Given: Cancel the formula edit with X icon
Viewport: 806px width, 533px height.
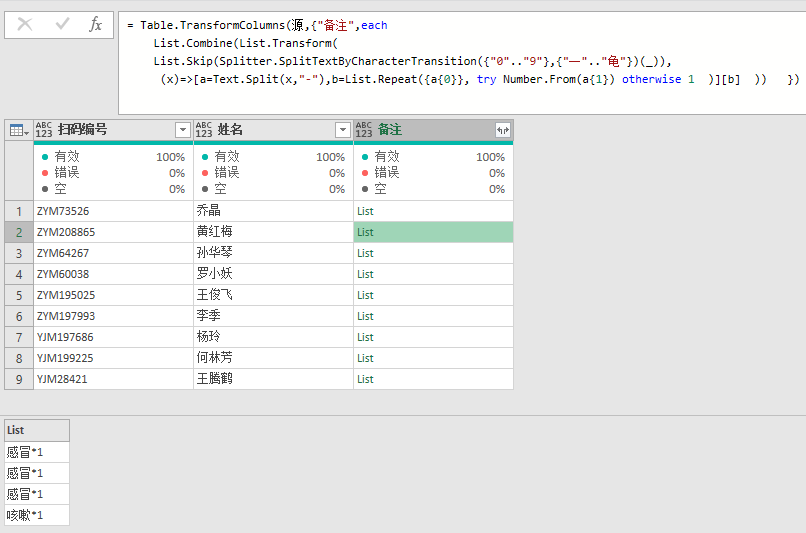Looking at the screenshot, I should point(25,24).
